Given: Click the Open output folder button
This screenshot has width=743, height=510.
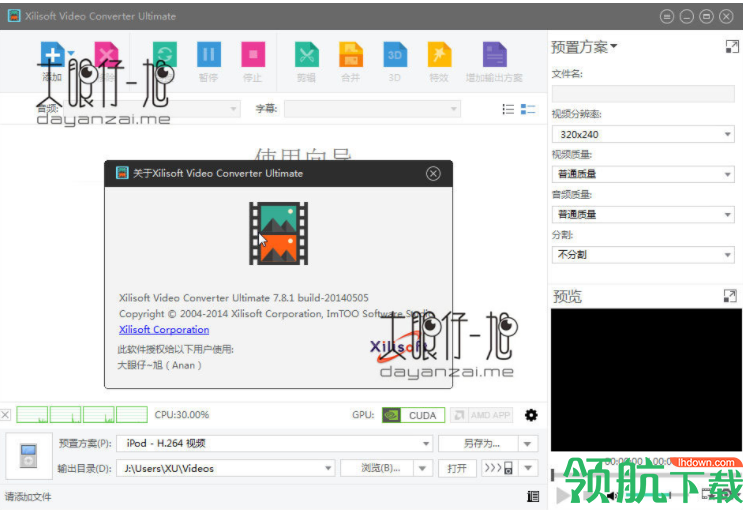Looking at the screenshot, I should [457, 468].
